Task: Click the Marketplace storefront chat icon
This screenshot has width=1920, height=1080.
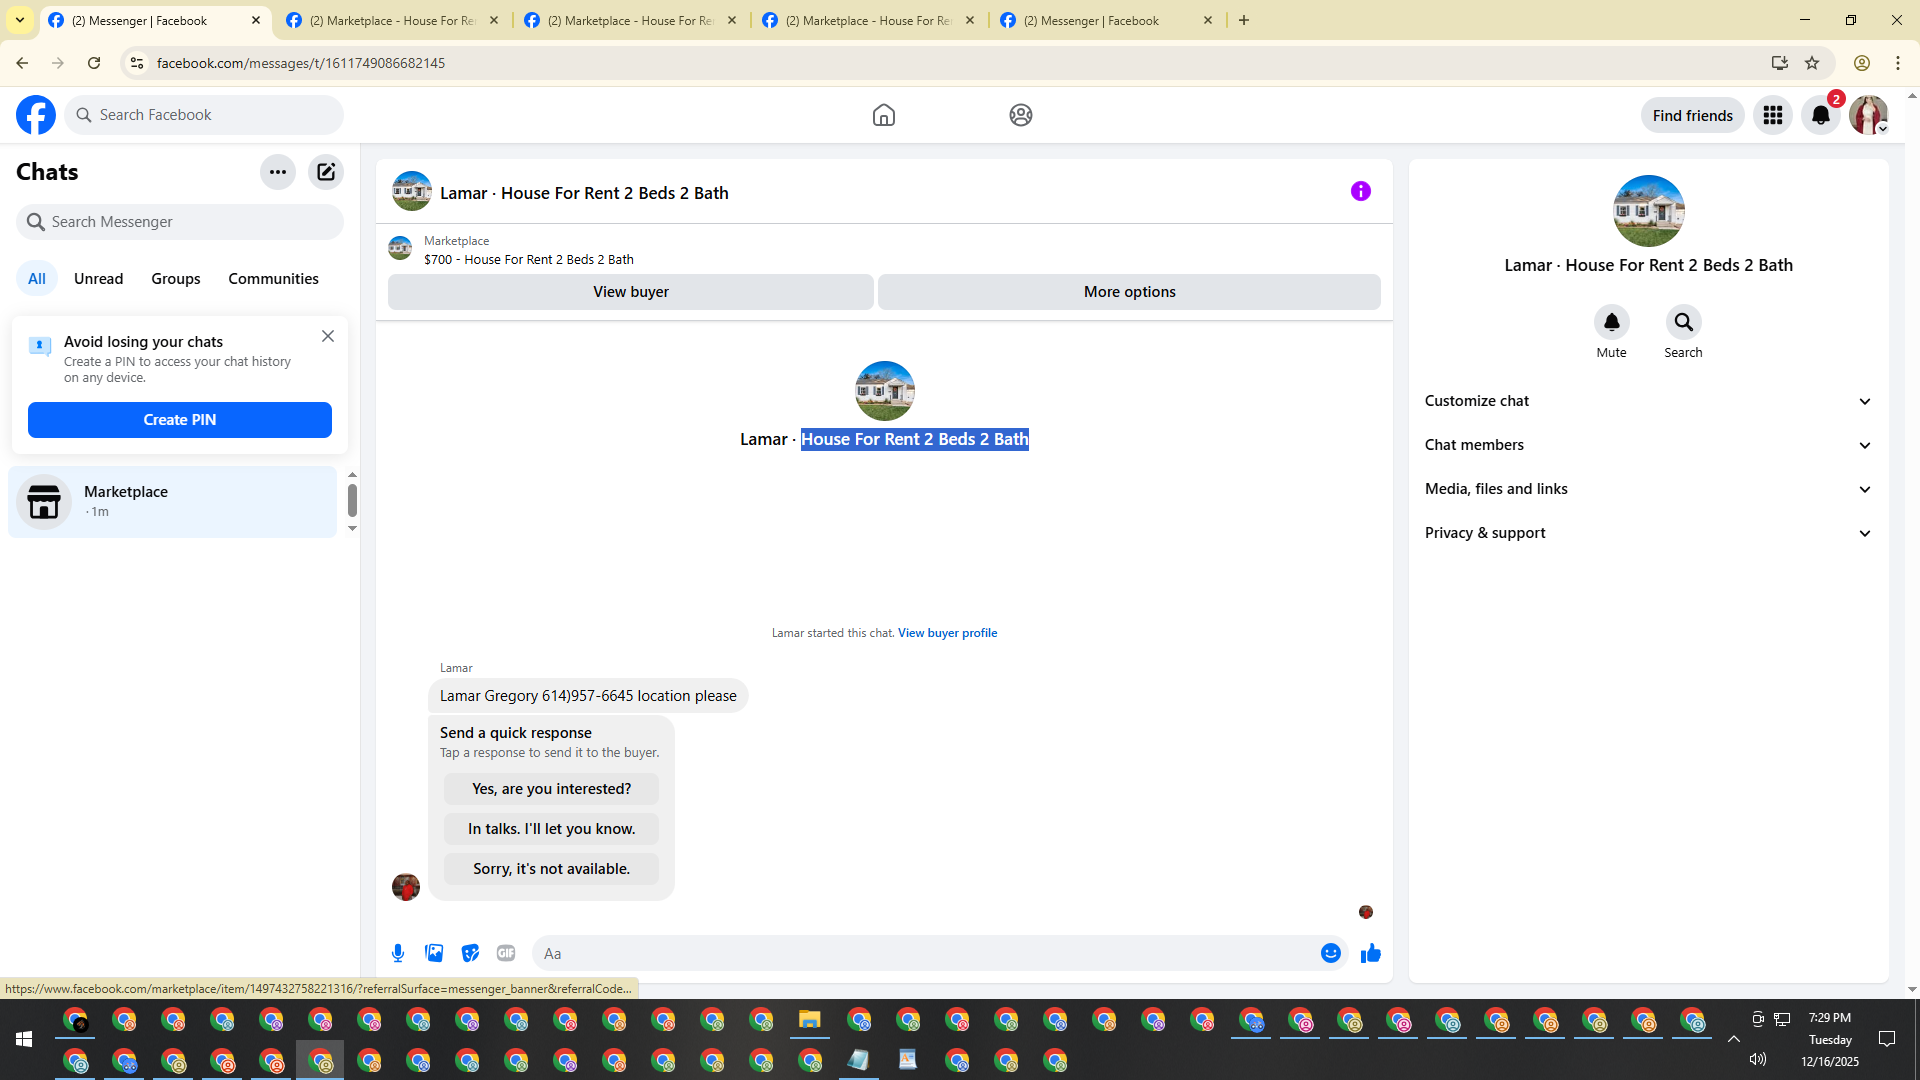Action: pyautogui.click(x=44, y=502)
